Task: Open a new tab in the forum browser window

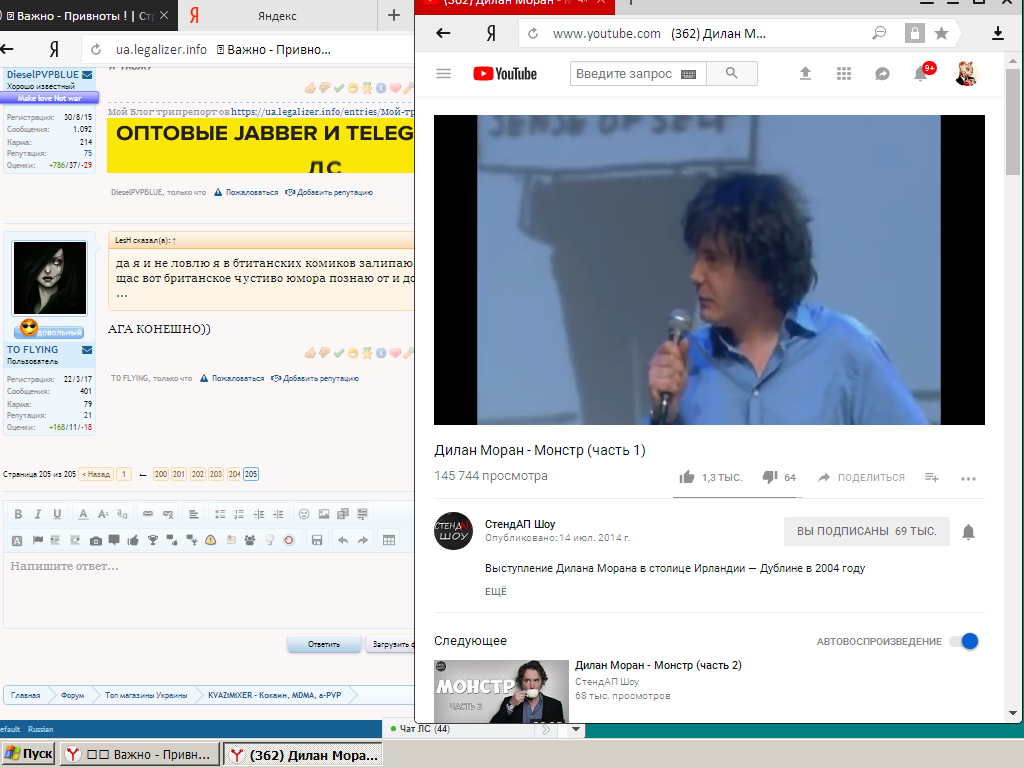Action: [x=394, y=15]
